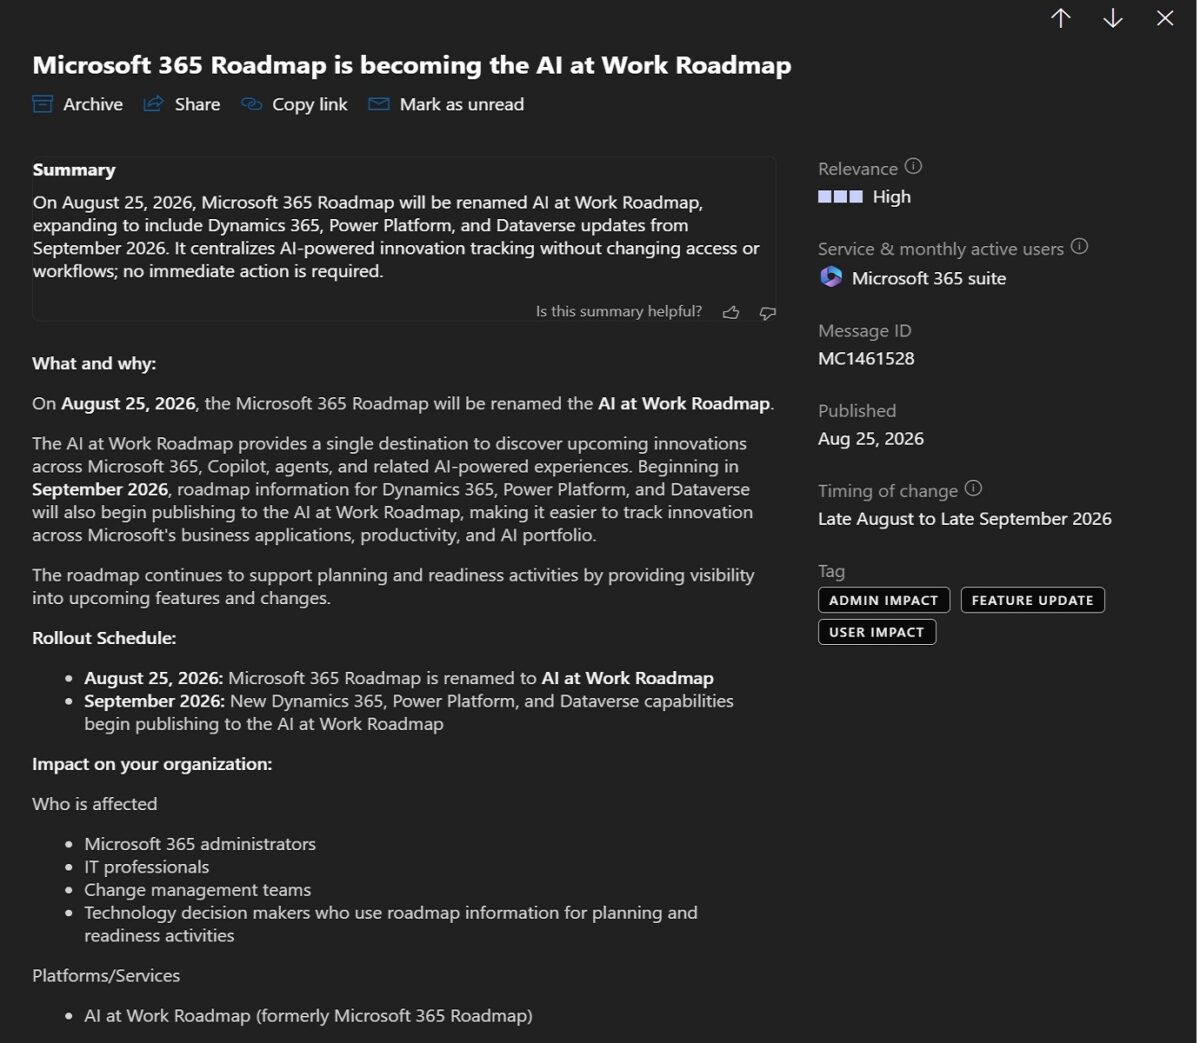Click the USER IMPACT tag
This screenshot has height=1043, width=1200.
tap(877, 632)
